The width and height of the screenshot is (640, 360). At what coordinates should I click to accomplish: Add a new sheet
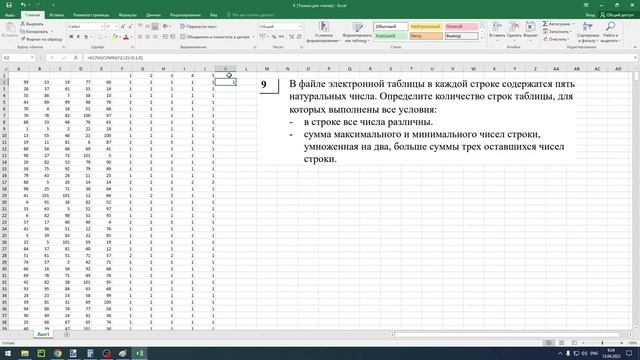click(x=67, y=335)
